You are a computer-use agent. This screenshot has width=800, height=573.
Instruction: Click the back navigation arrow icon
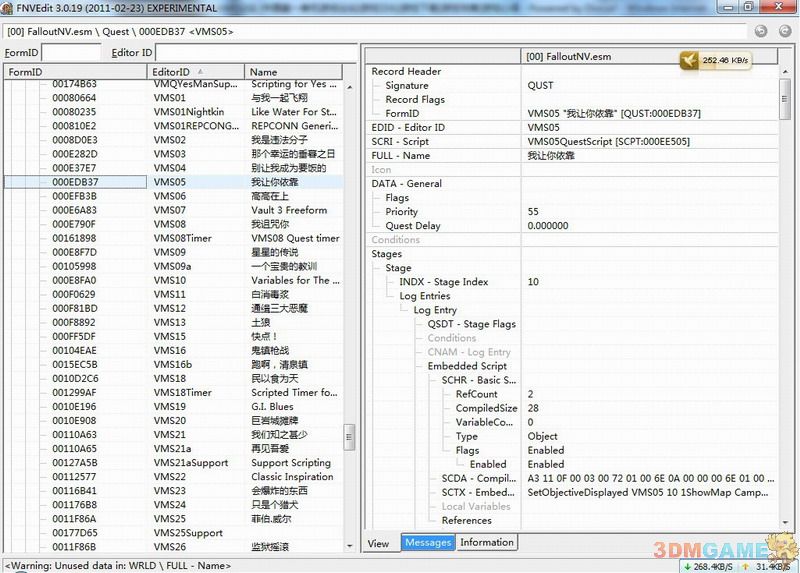pyautogui.click(x=761, y=31)
